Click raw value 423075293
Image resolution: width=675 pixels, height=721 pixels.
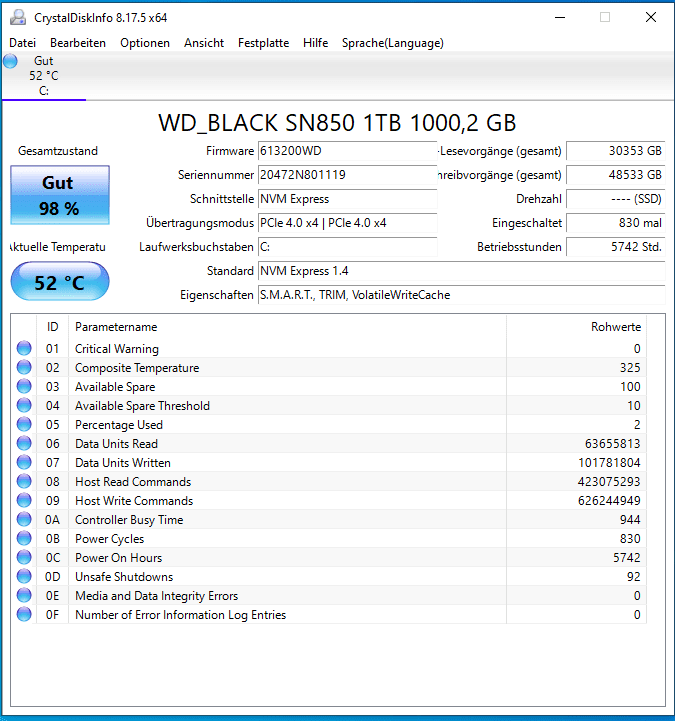[609, 482]
